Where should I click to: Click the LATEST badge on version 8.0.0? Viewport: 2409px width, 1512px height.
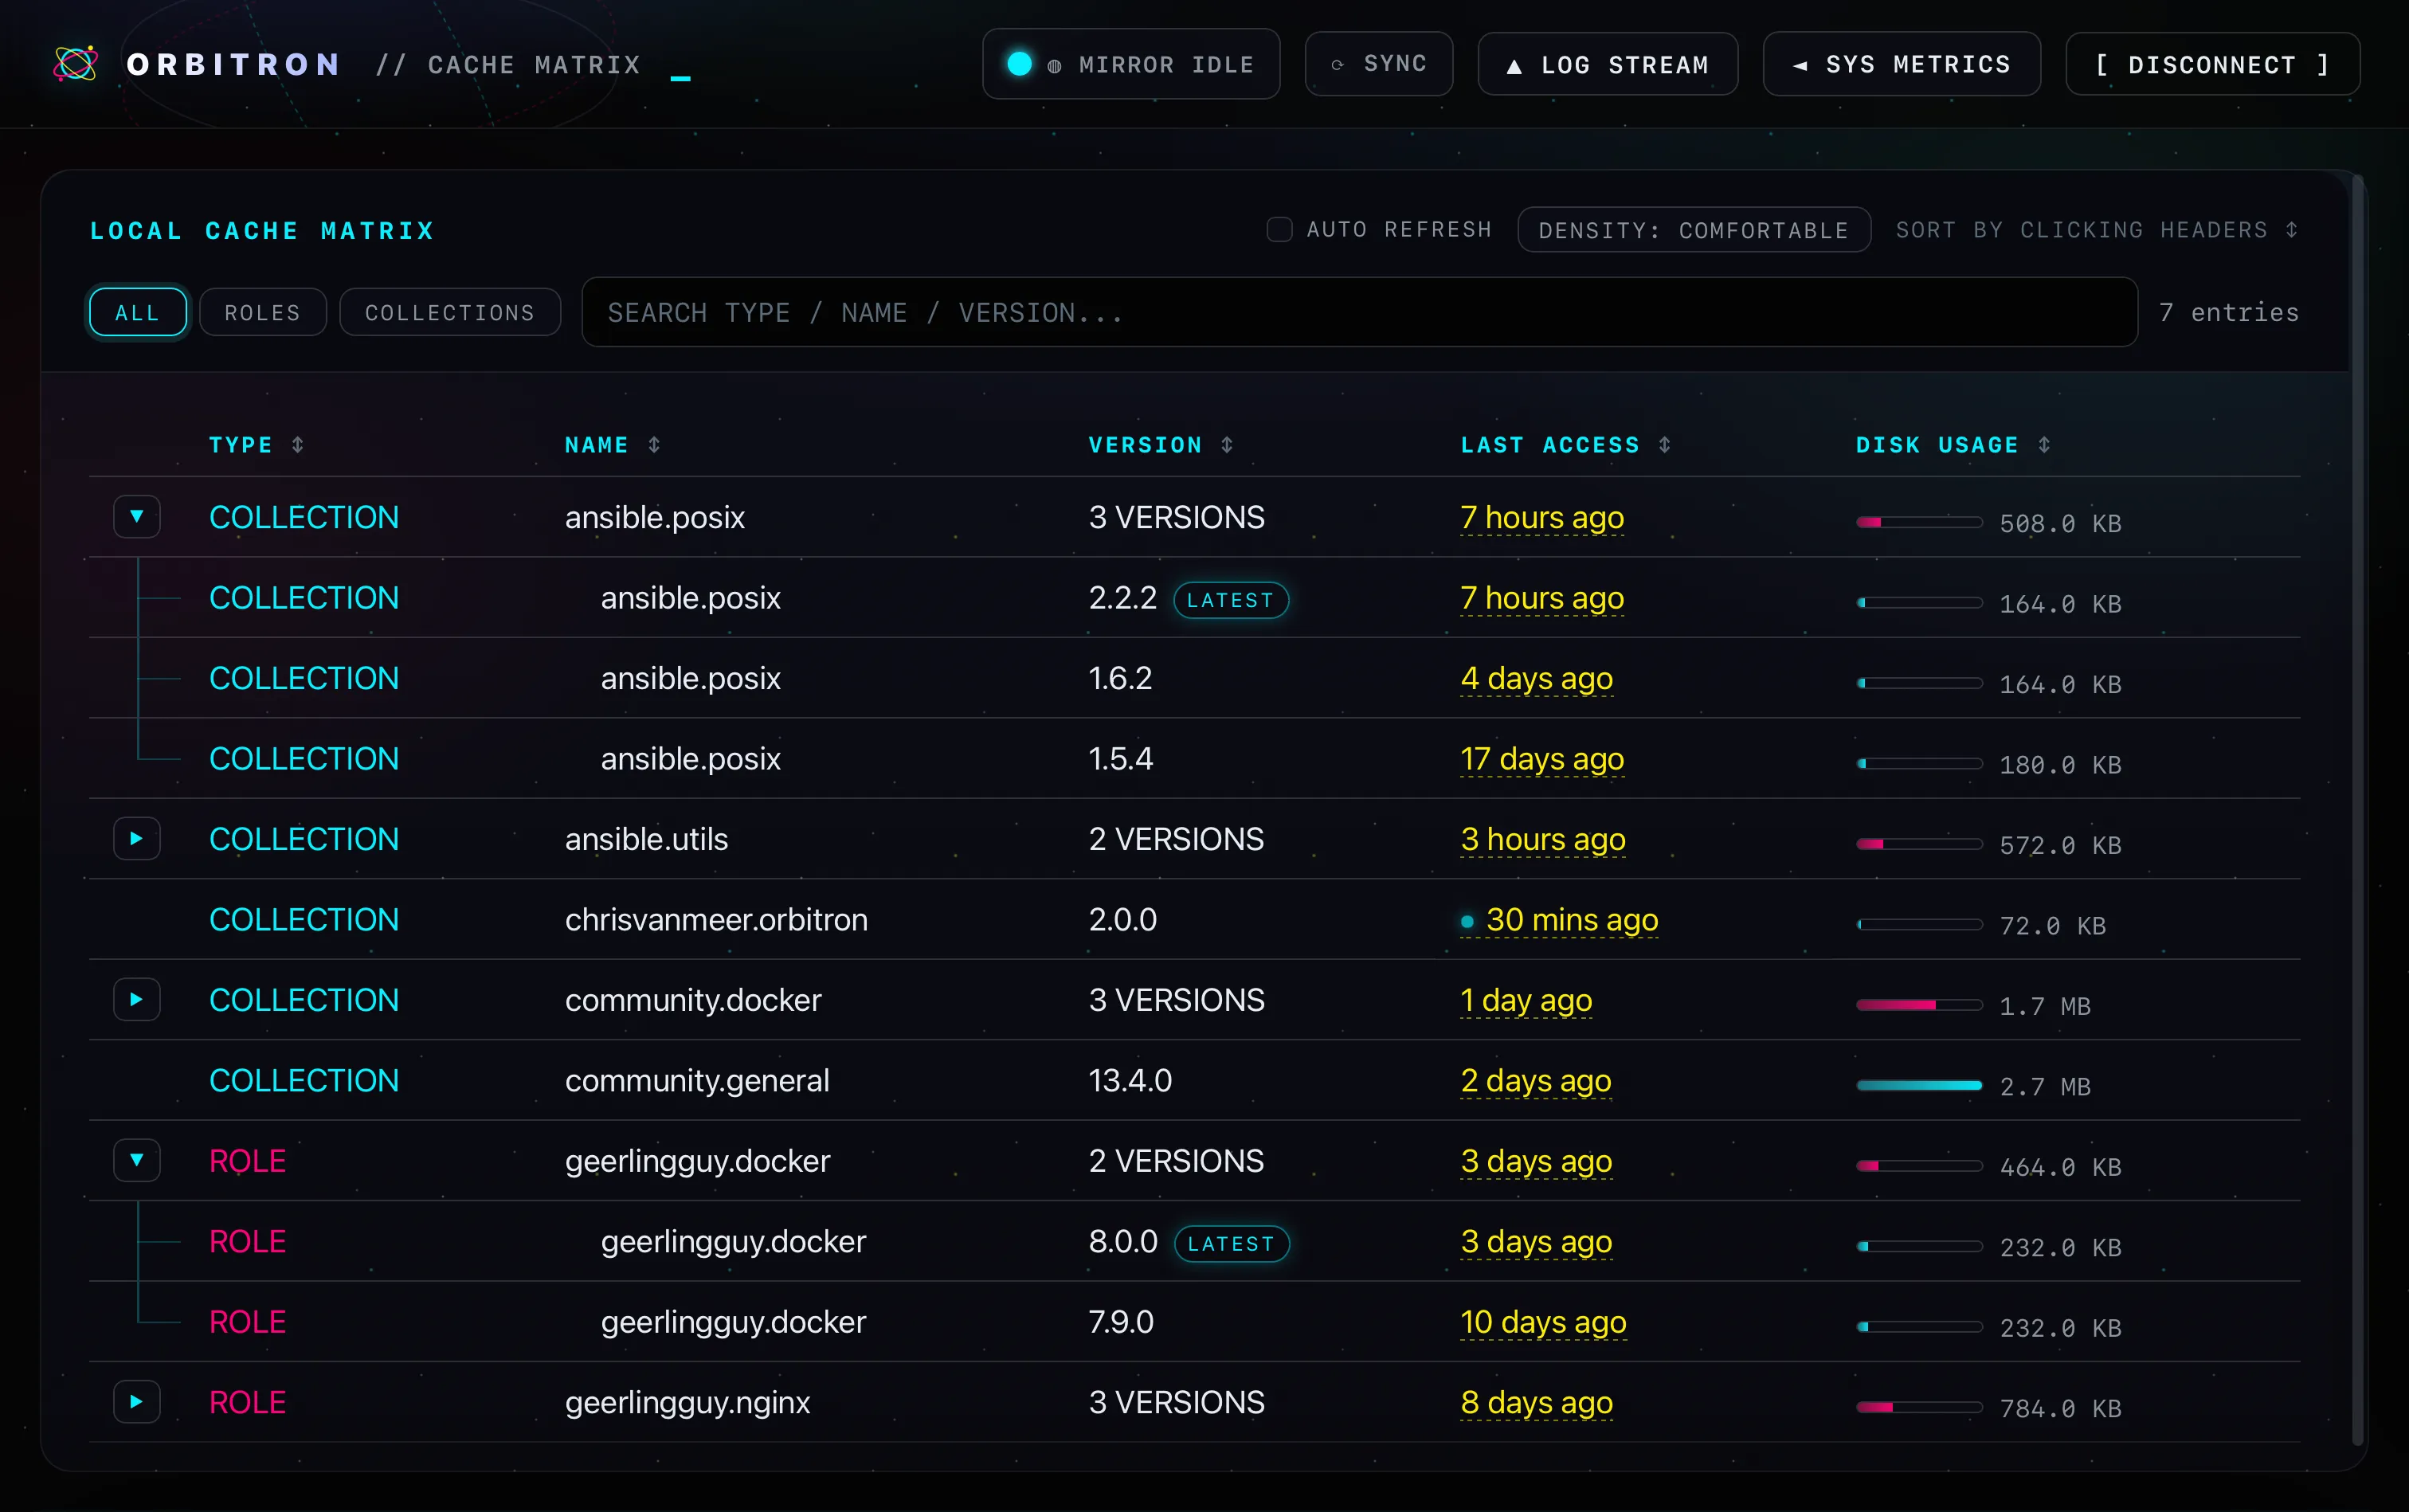[1231, 1244]
